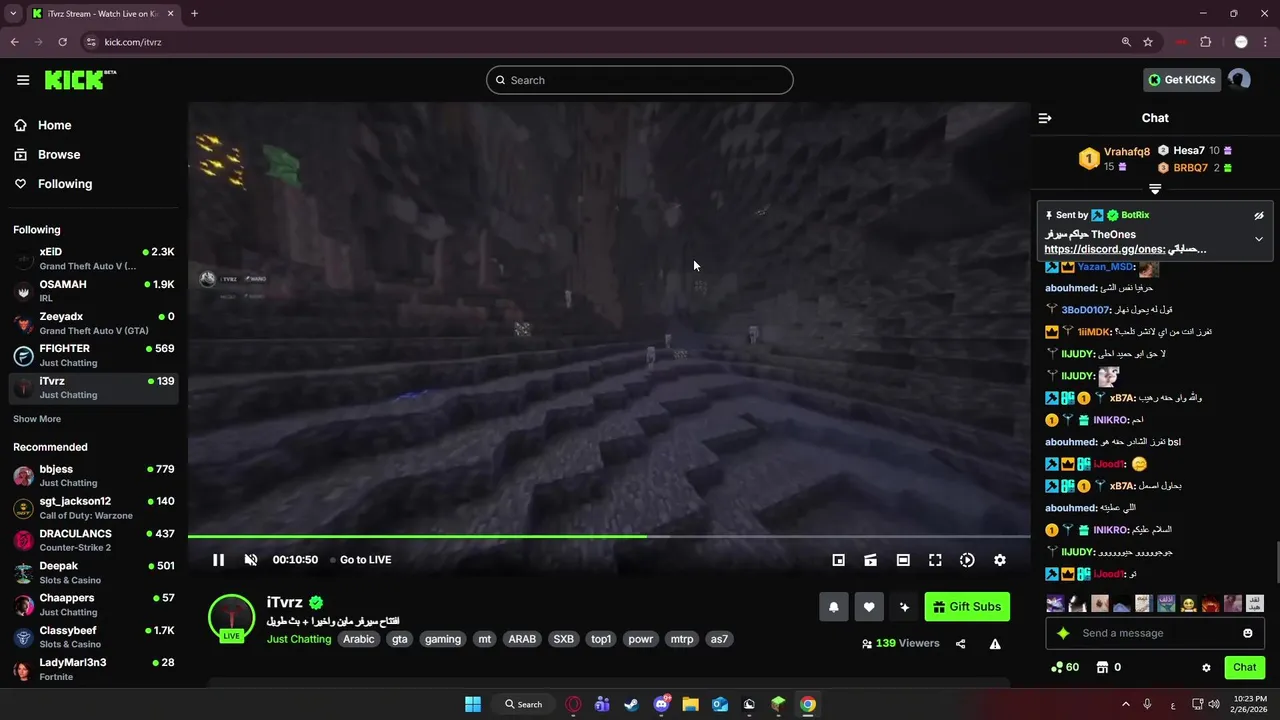
Task: Click the Arabic tag
Action: 358,639
